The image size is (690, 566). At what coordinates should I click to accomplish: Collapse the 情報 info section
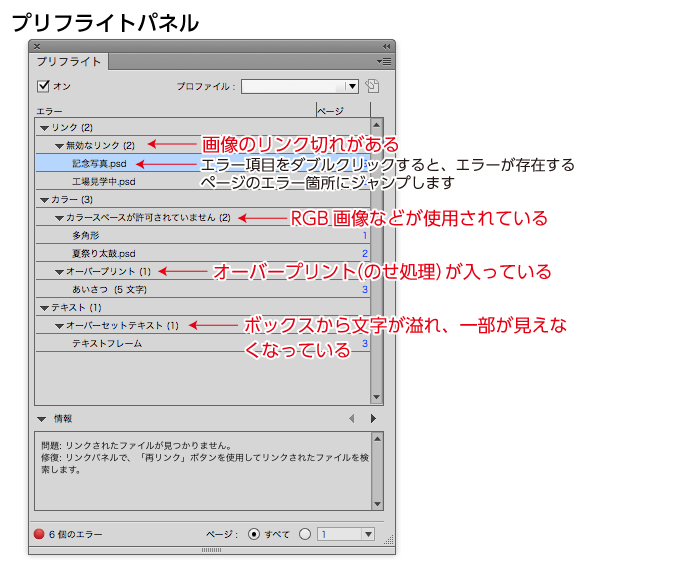pyautogui.click(x=42, y=418)
